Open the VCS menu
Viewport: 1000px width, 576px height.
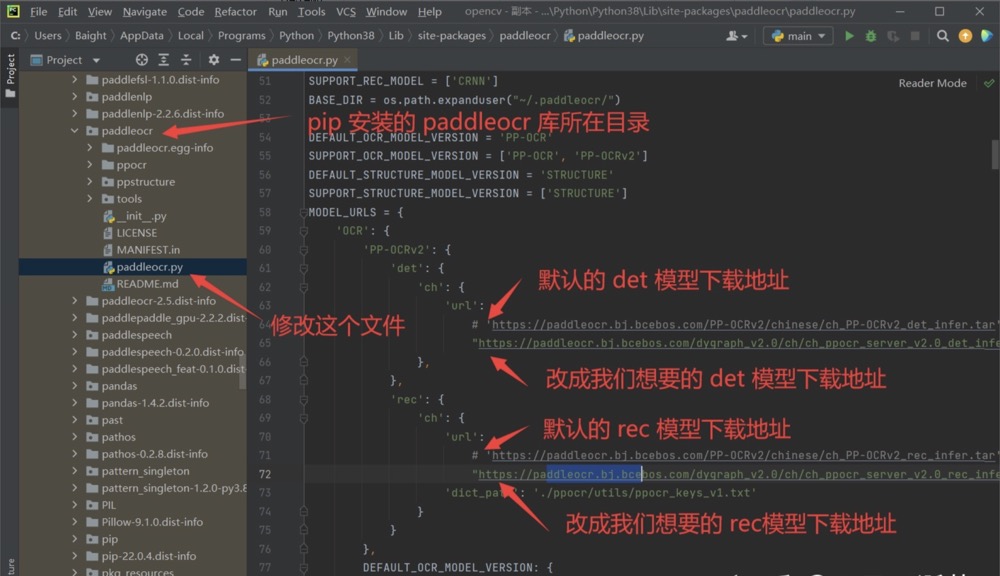pyautogui.click(x=346, y=11)
